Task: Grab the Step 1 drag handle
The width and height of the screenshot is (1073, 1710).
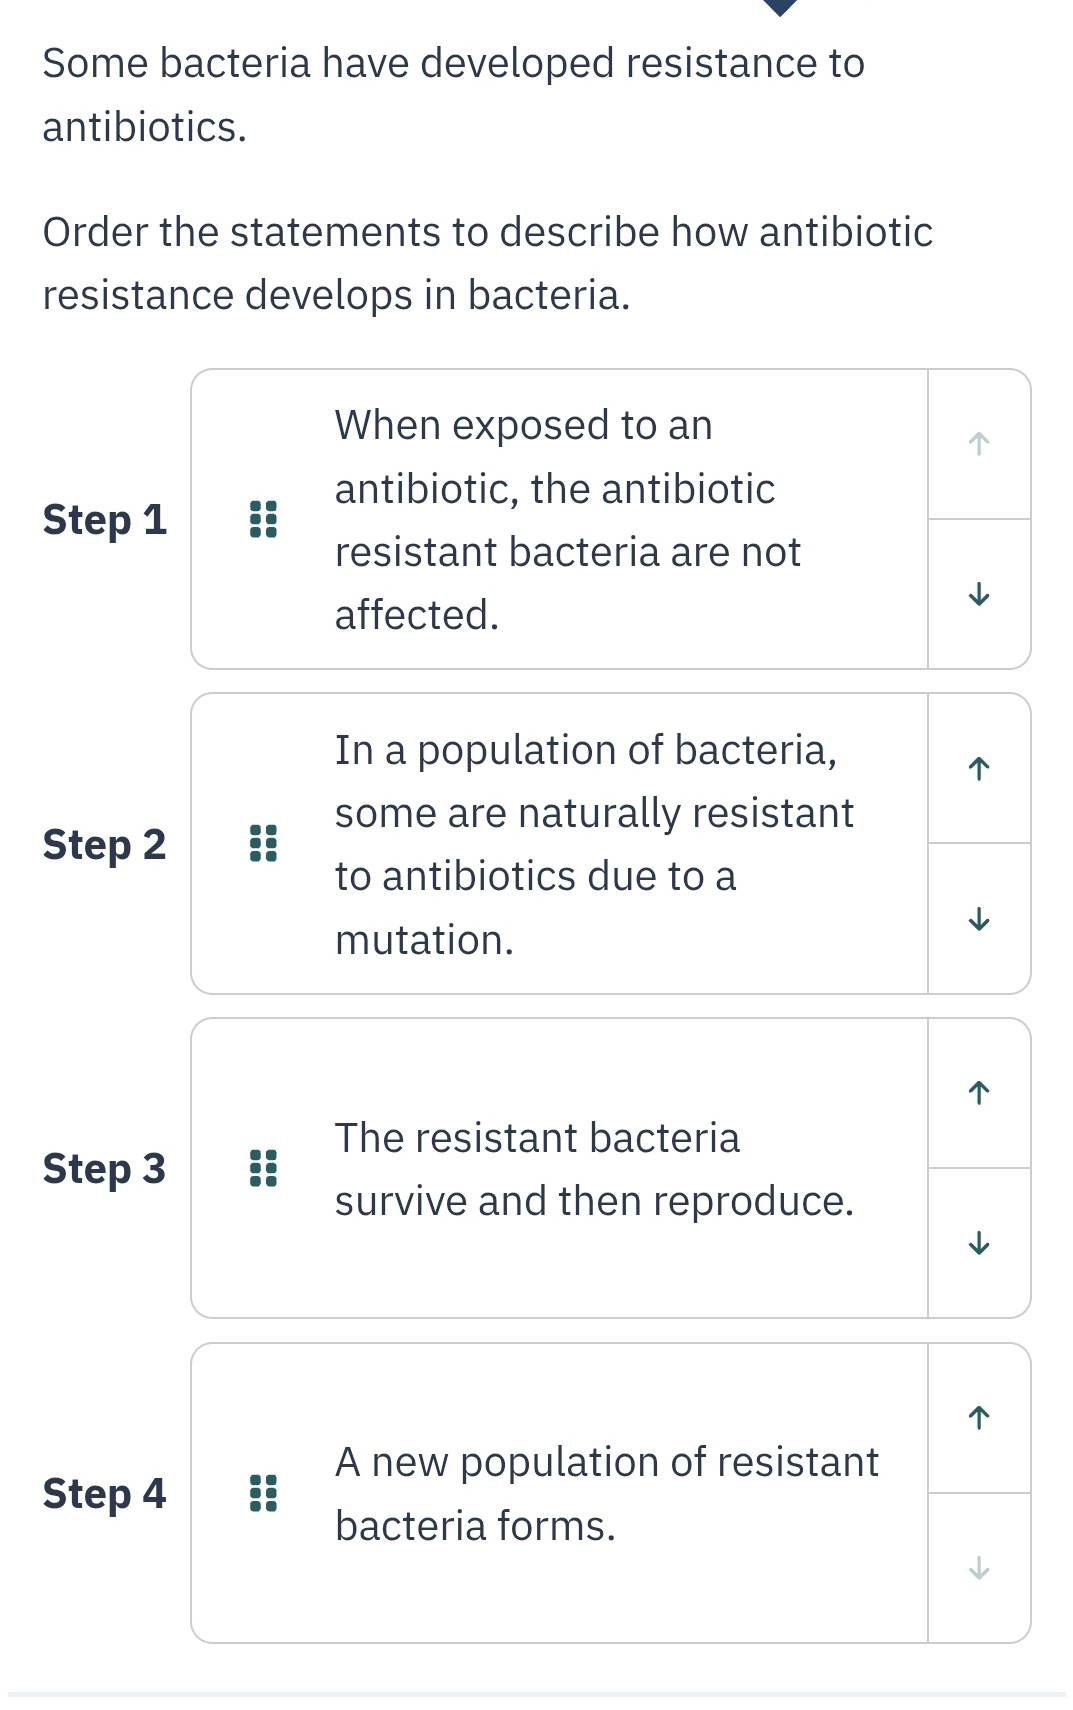Action: point(263,519)
